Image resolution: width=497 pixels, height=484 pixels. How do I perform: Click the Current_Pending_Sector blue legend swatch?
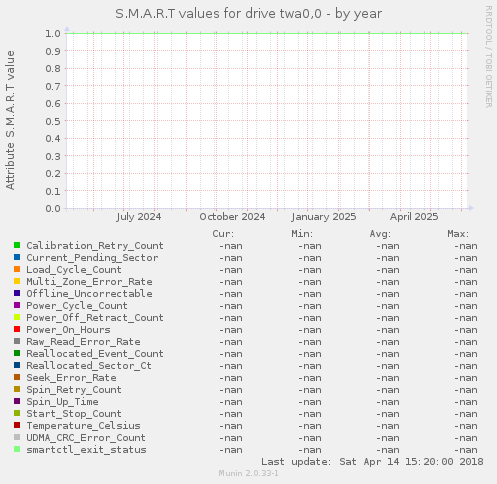click(x=17, y=257)
